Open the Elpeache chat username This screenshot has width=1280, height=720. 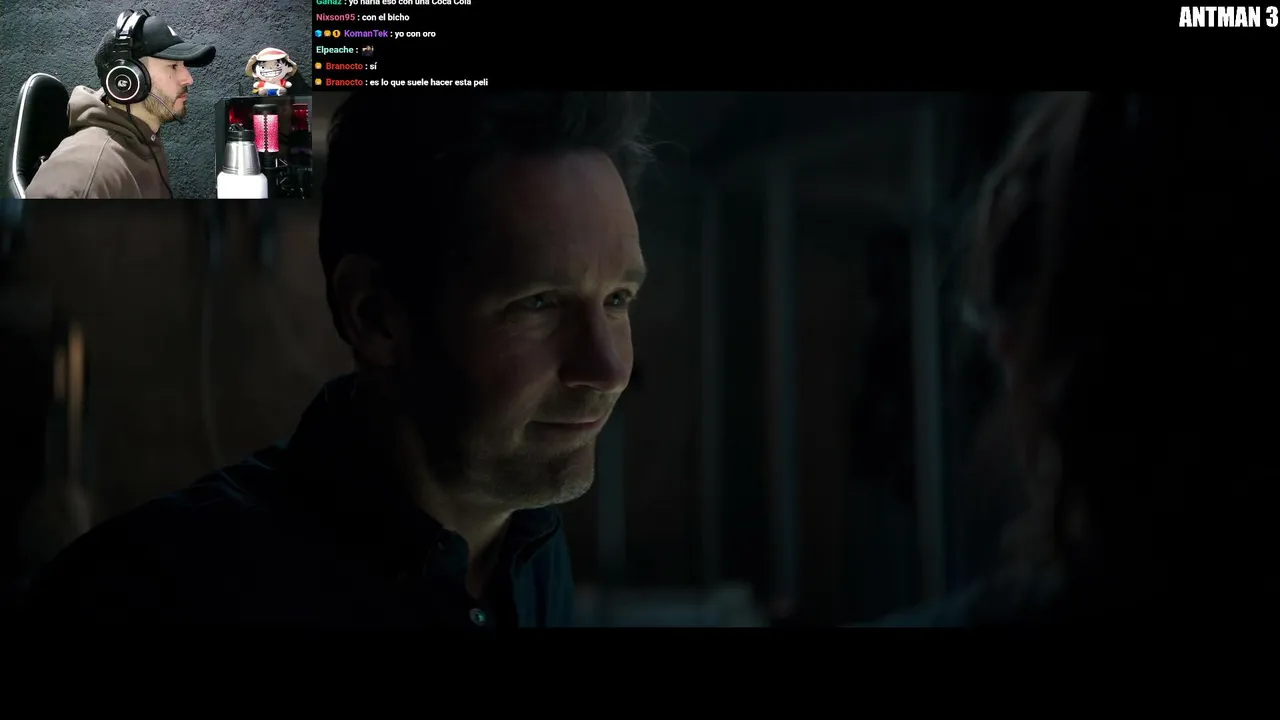click(335, 50)
